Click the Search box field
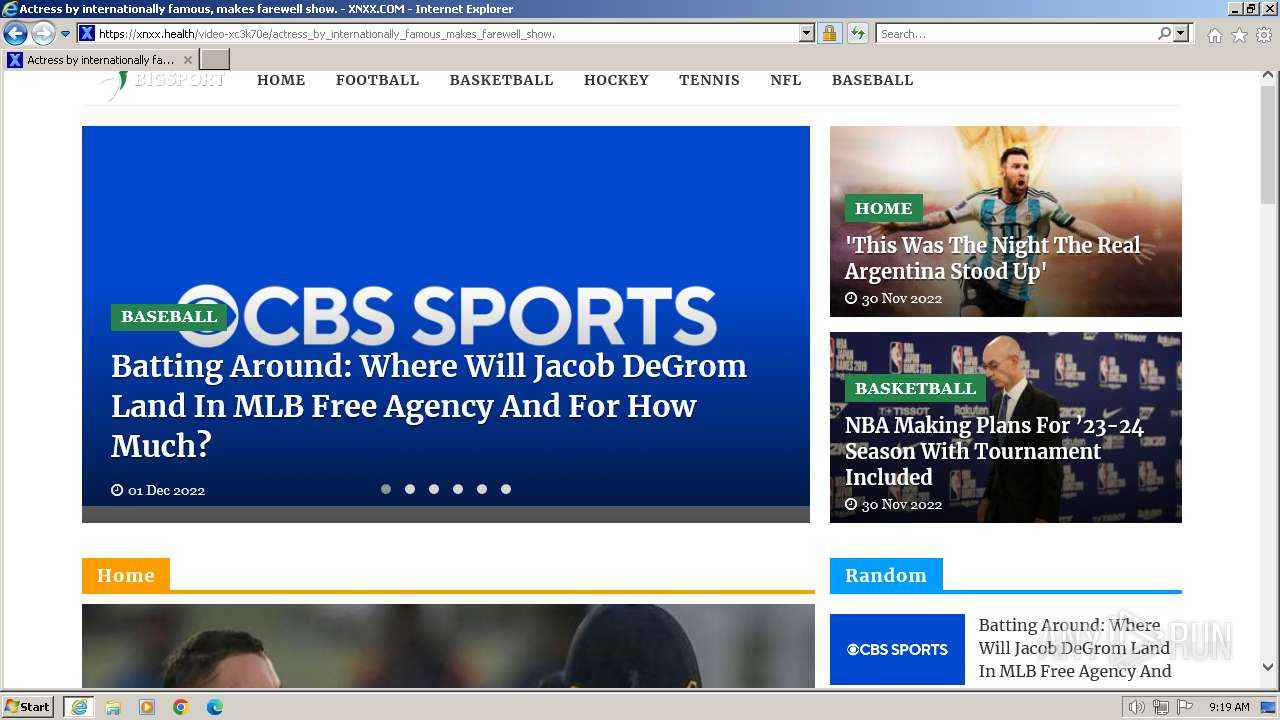Viewport: 1280px width, 720px height. click(1015, 33)
